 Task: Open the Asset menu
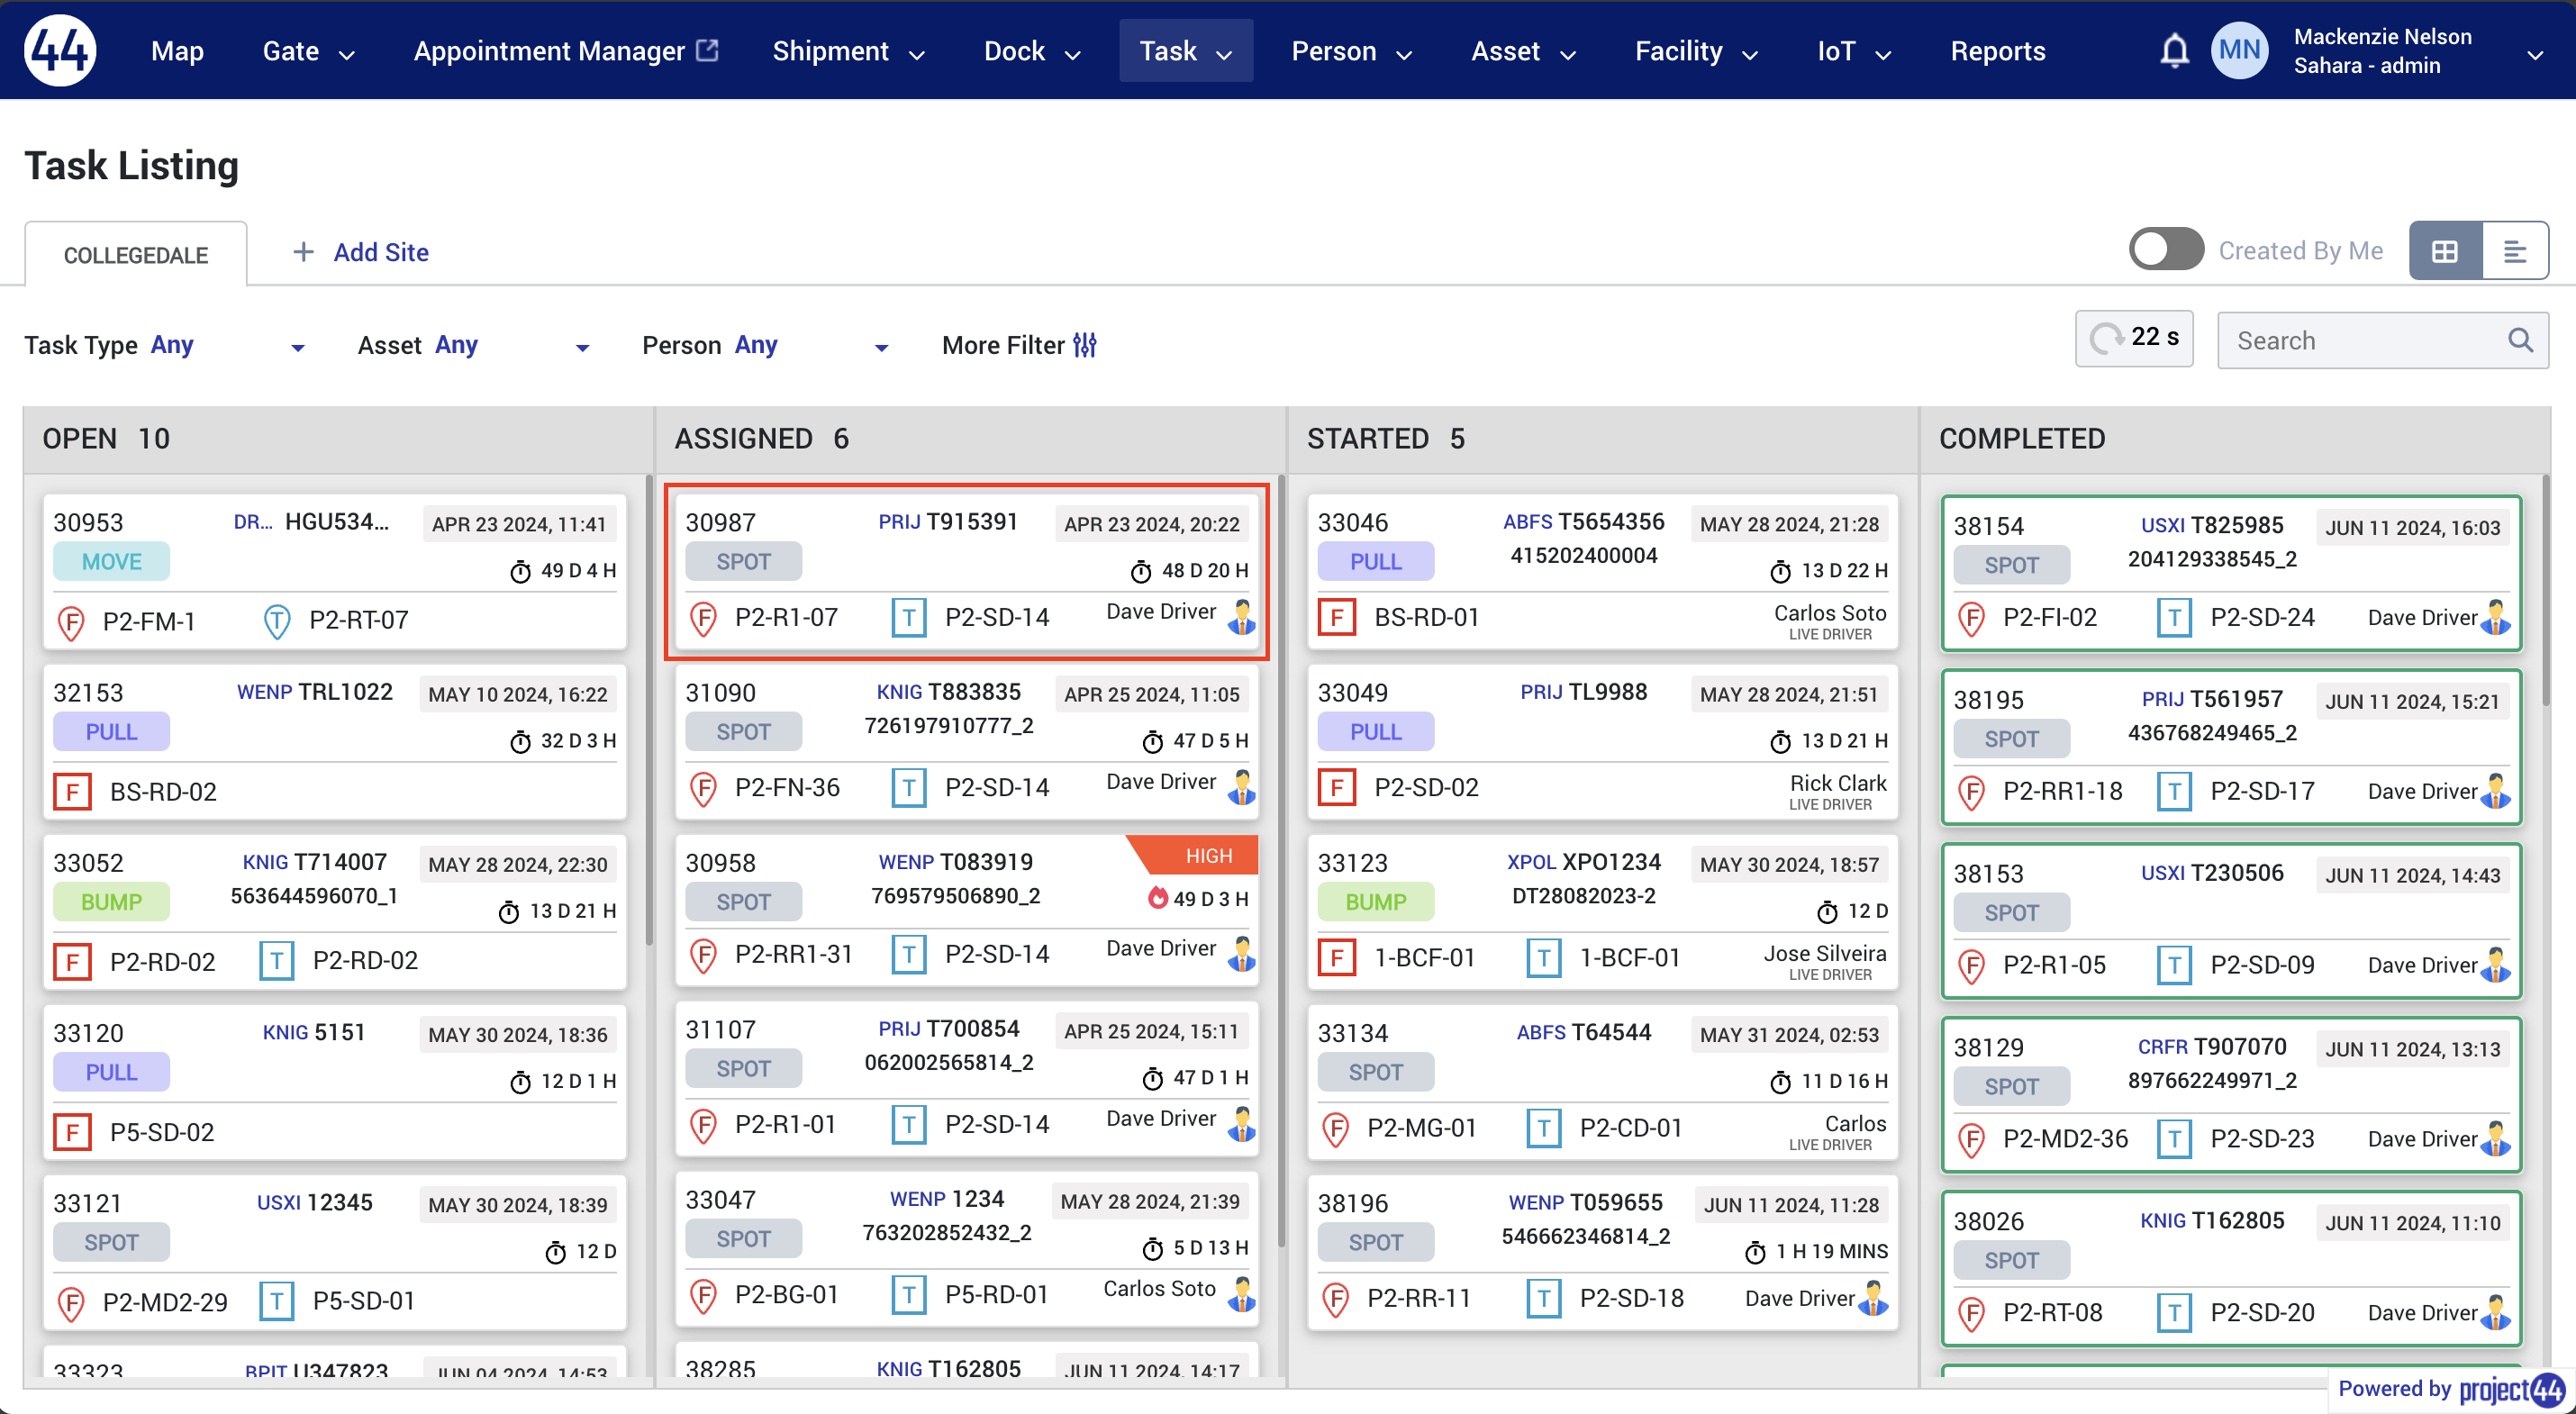1523,51
